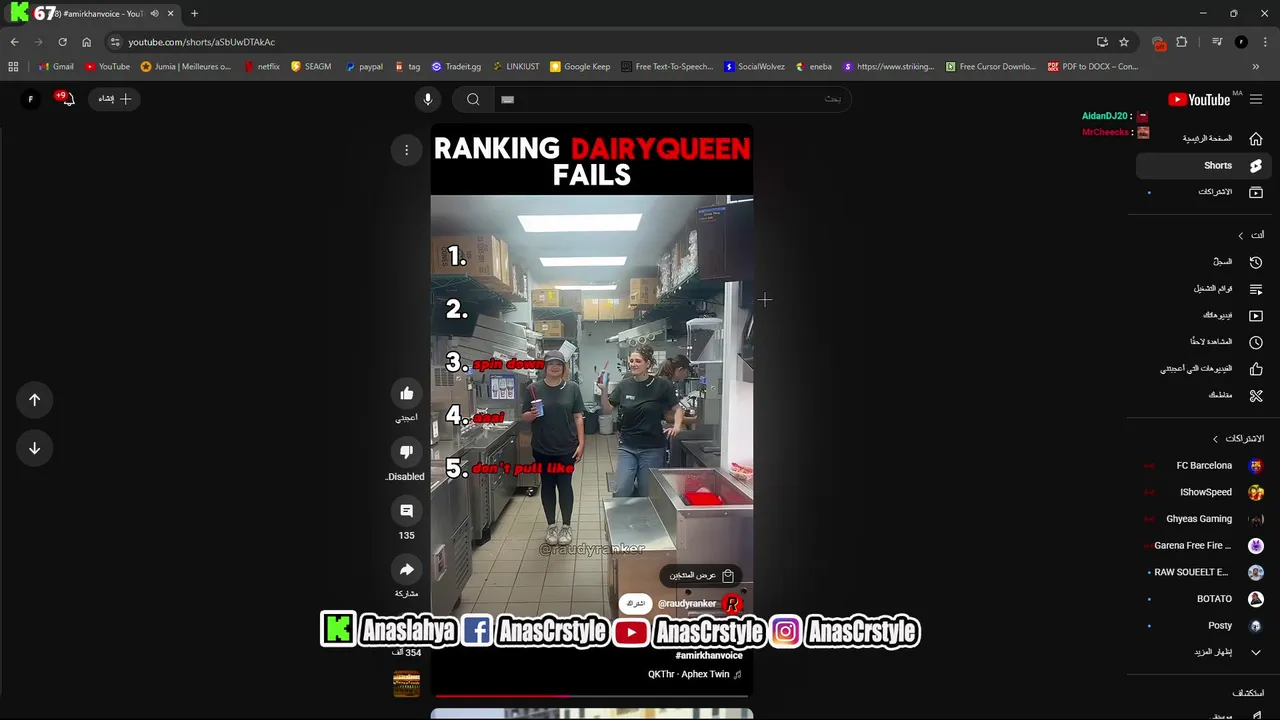The width and height of the screenshot is (1280, 720).
Task: Open the comments showing 135
Action: pos(406,511)
